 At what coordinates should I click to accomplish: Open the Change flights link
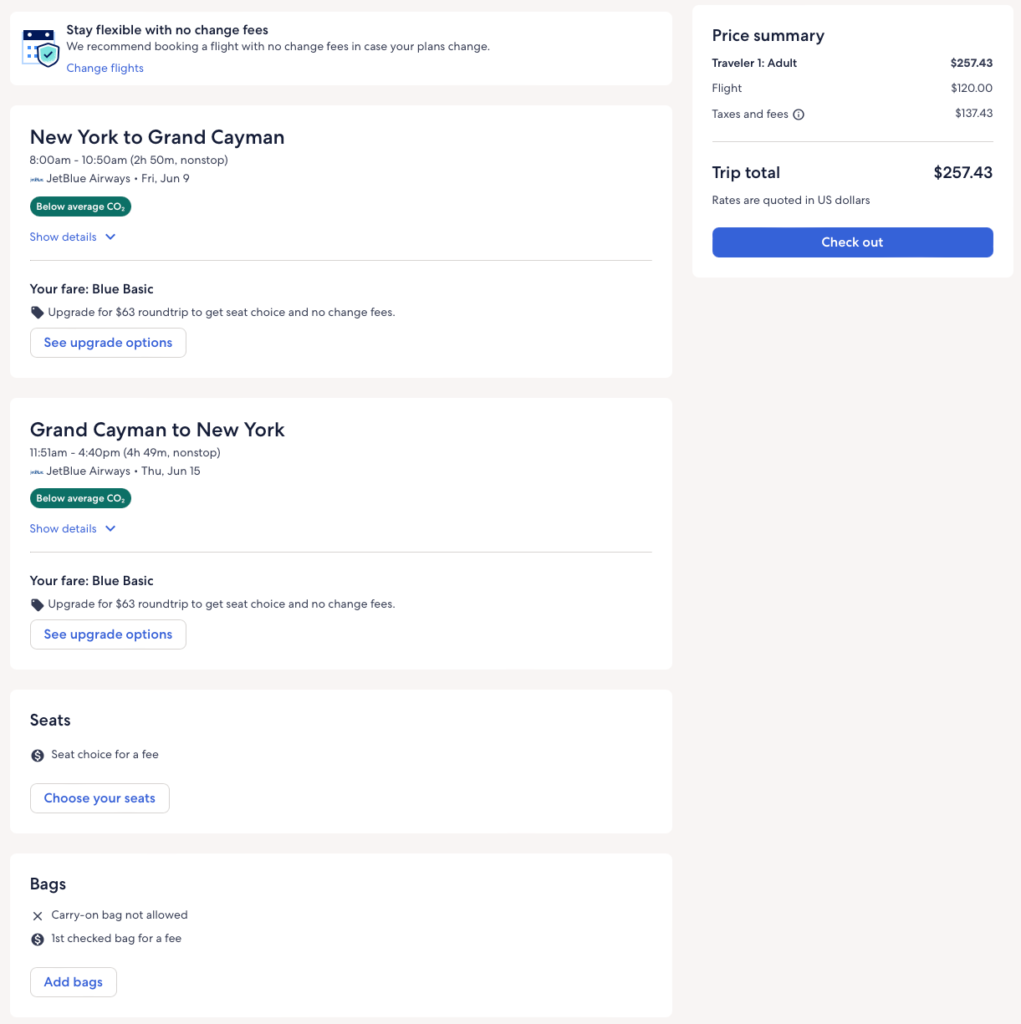(x=105, y=68)
